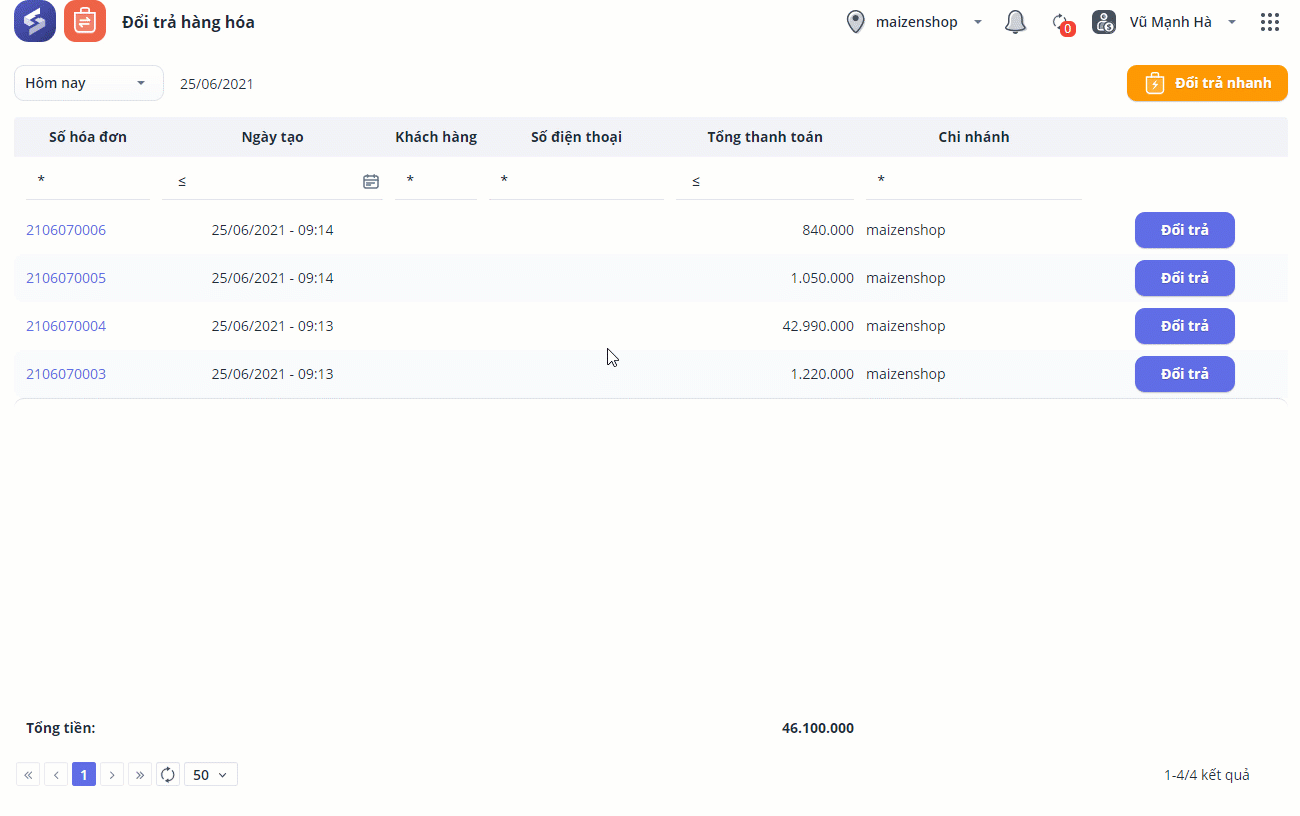Click the user avatar icon
Viewport: 1300px width, 816px height.
point(1104,22)
